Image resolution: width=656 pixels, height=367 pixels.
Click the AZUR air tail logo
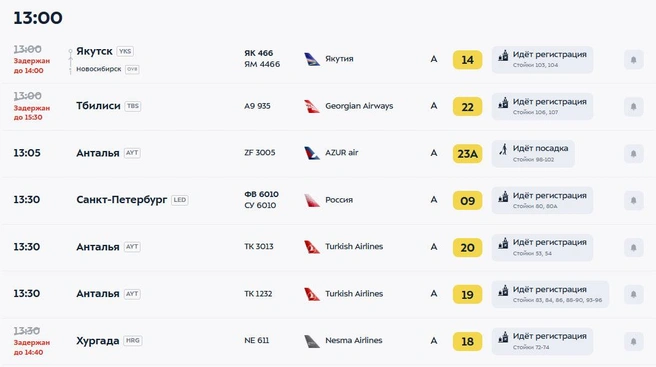tap(312, 153)
